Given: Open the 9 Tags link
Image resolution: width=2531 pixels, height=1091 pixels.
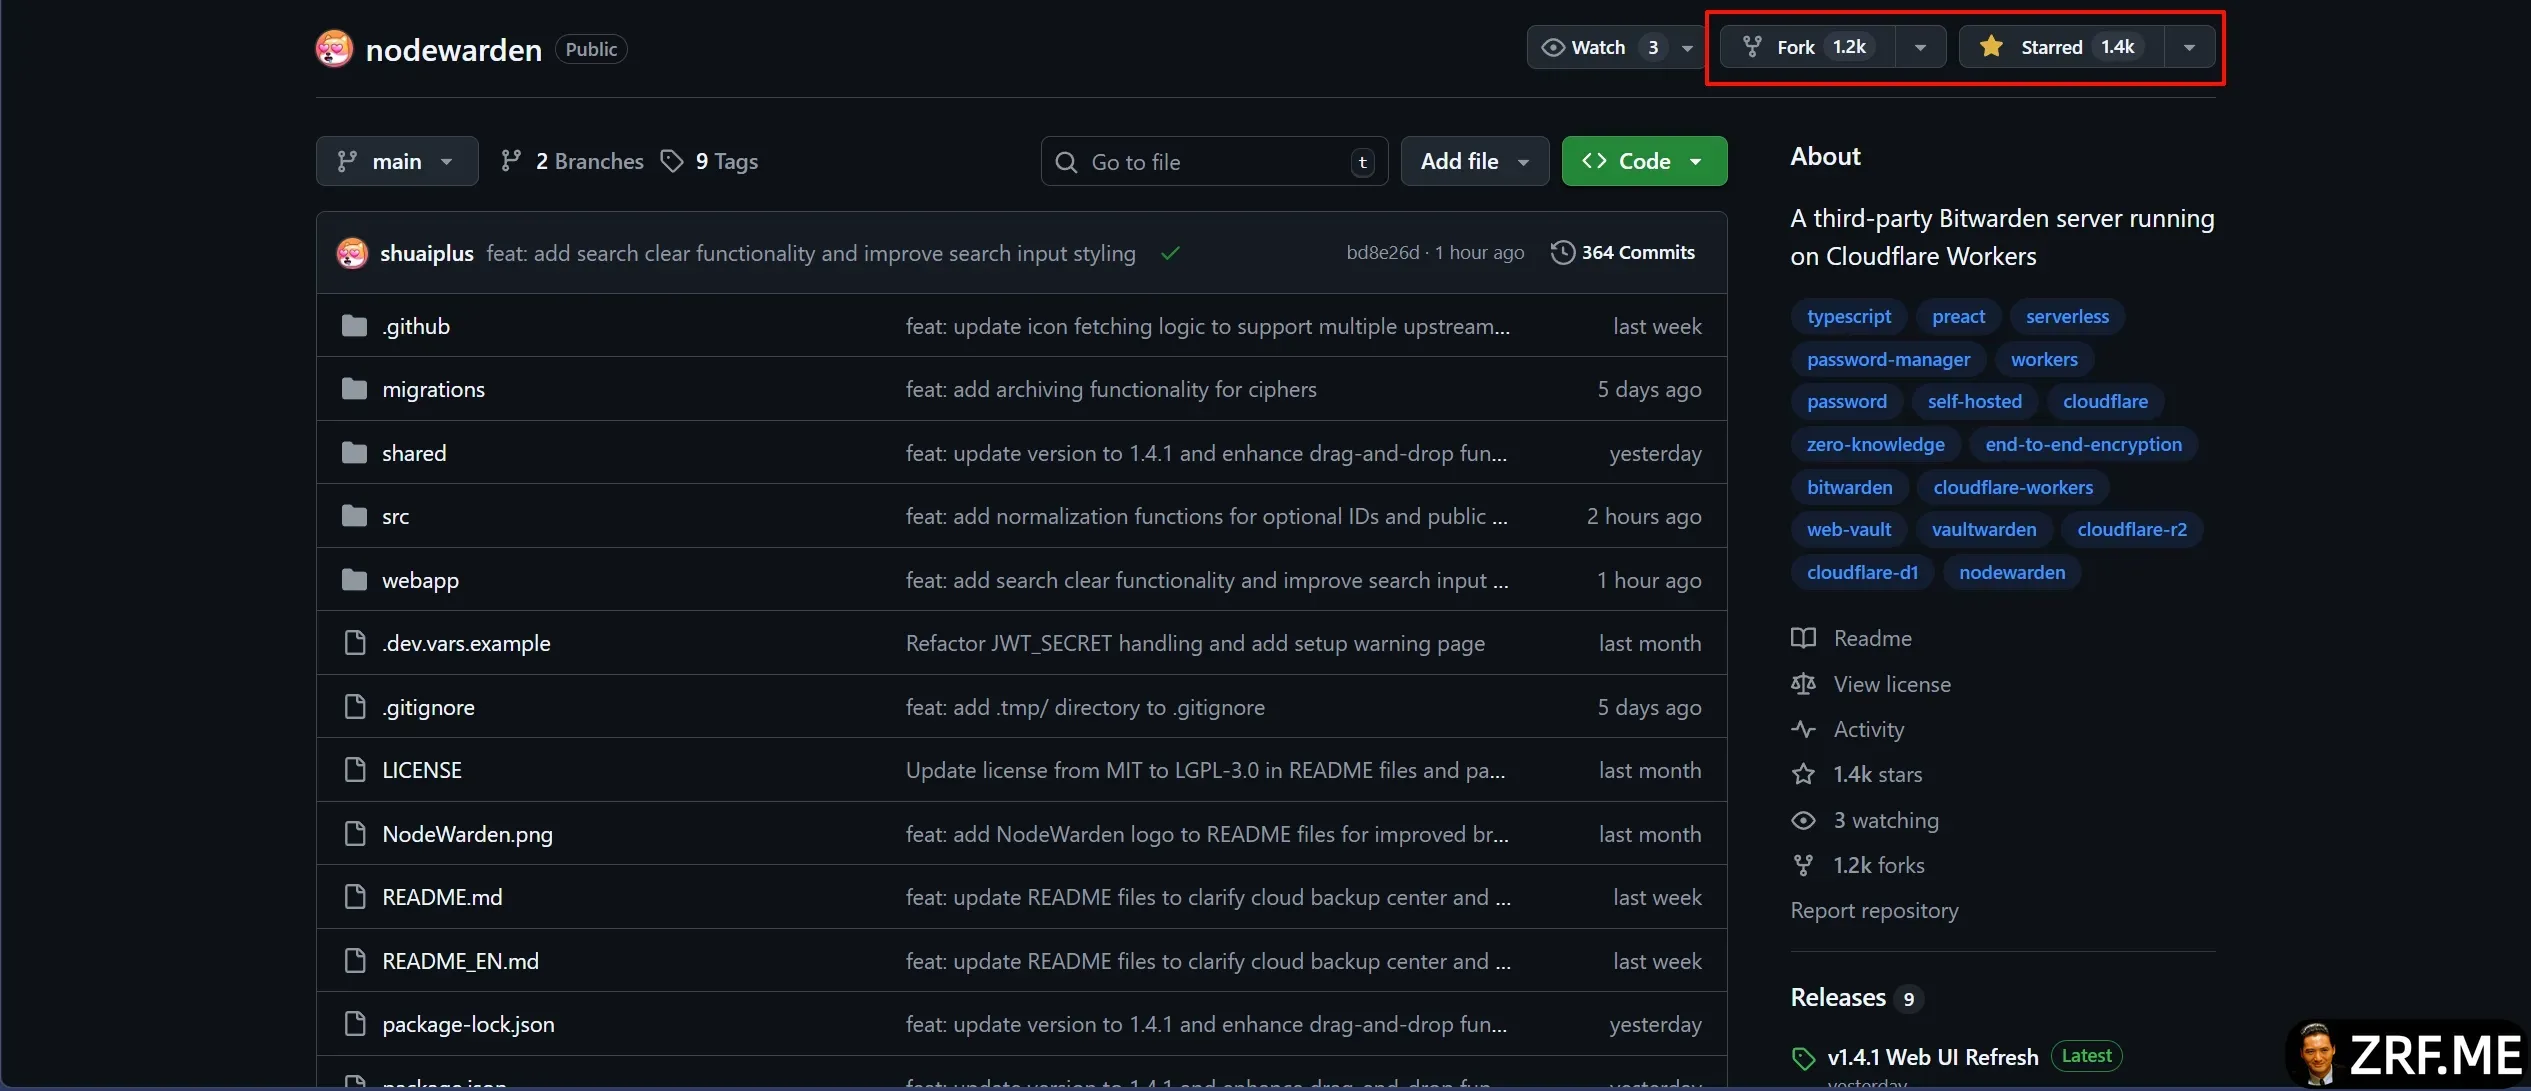Looking at the screenshot, I should [710, 161].
